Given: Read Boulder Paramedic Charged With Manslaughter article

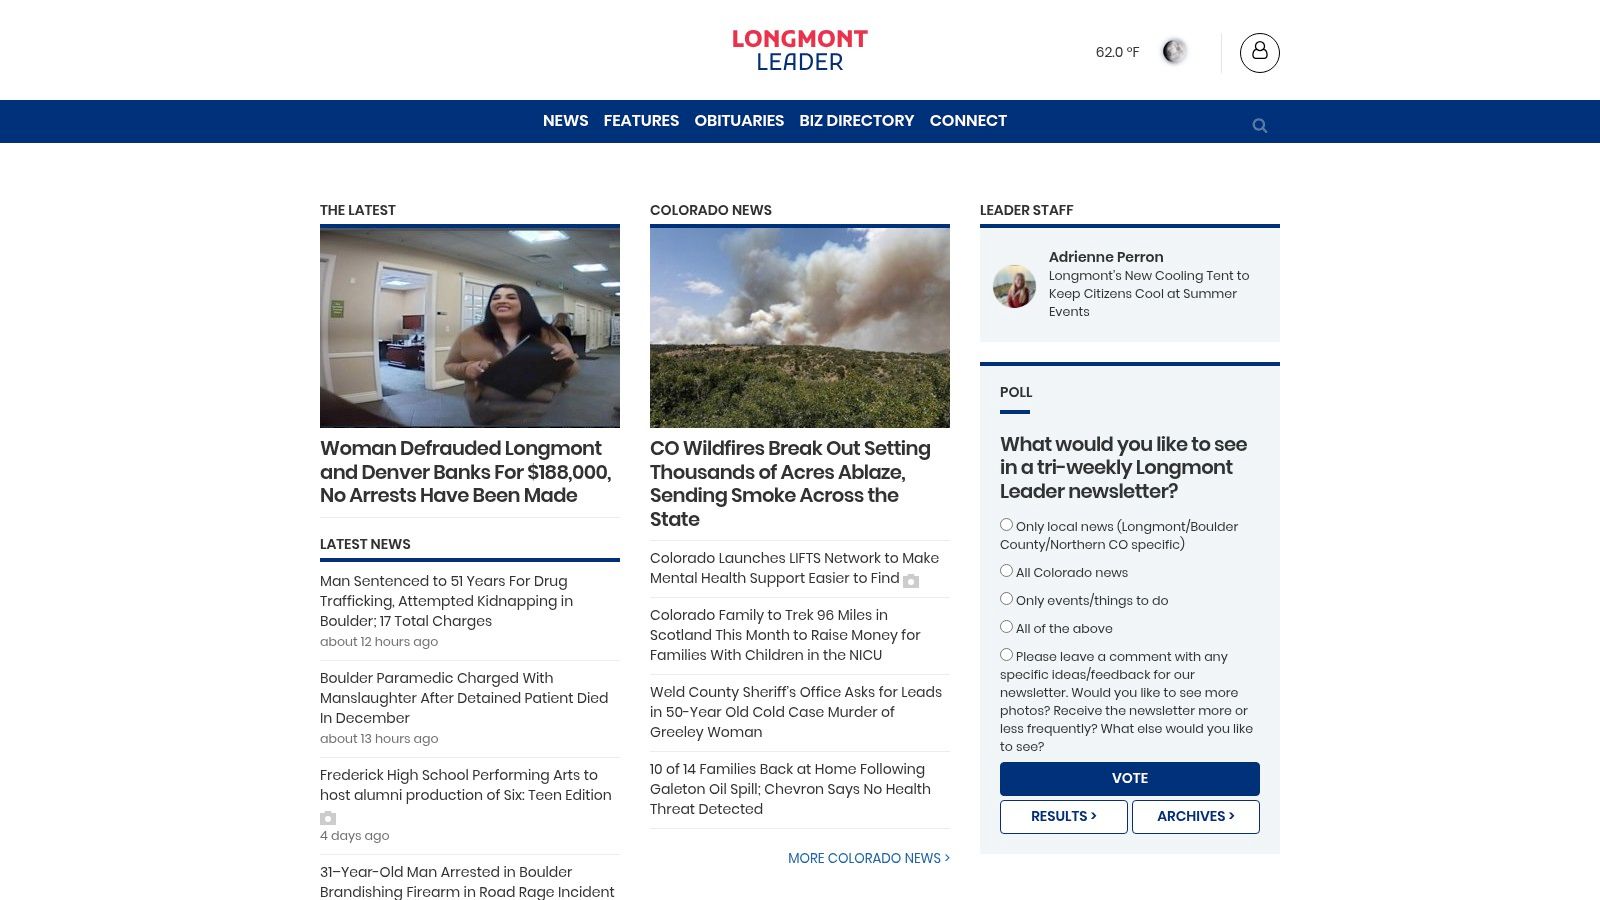Looking at the screenshot, I should 464,698.
